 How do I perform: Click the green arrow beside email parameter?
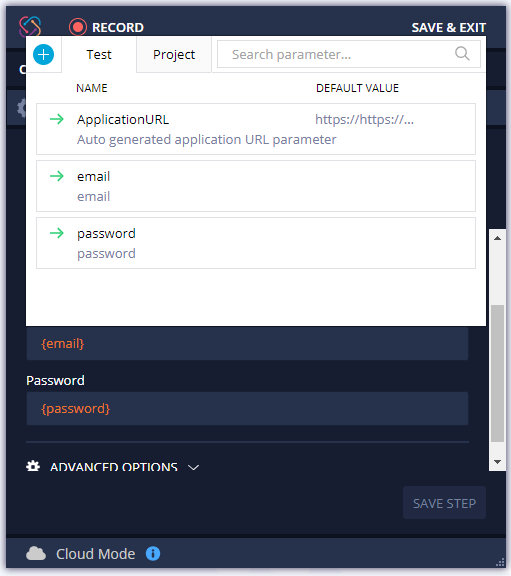57,176
